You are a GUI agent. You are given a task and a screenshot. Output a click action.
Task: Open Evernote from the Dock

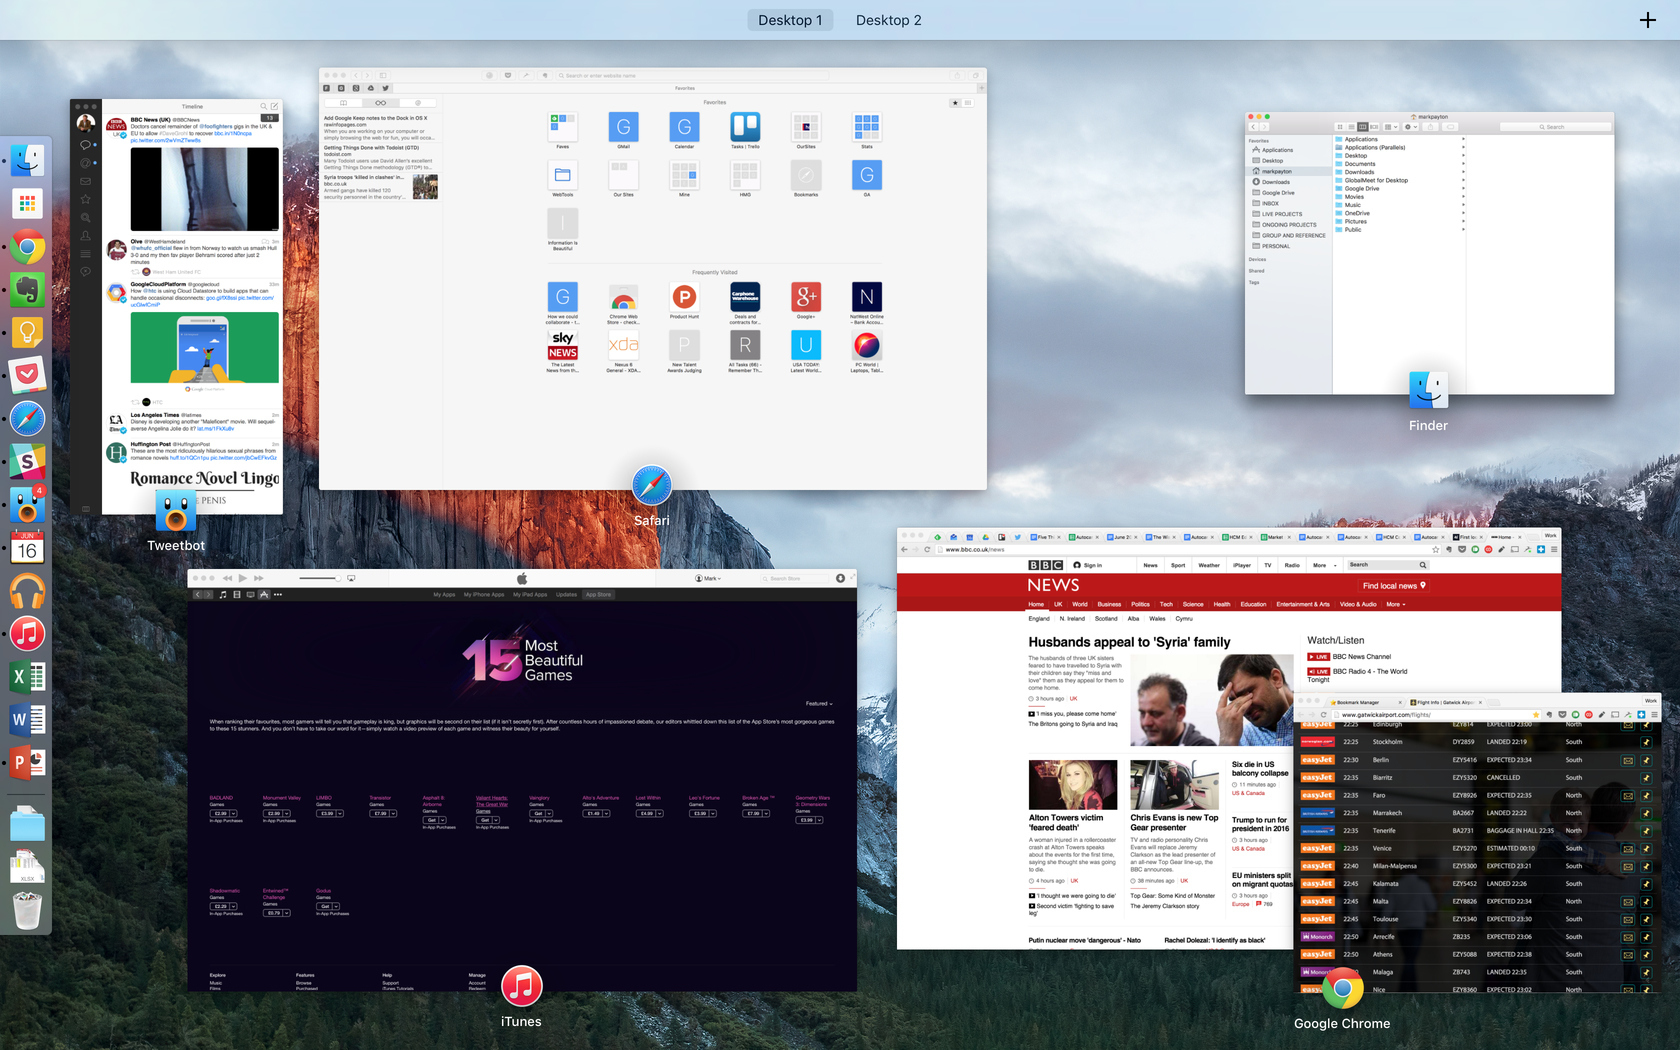click(x=27, y=290)
